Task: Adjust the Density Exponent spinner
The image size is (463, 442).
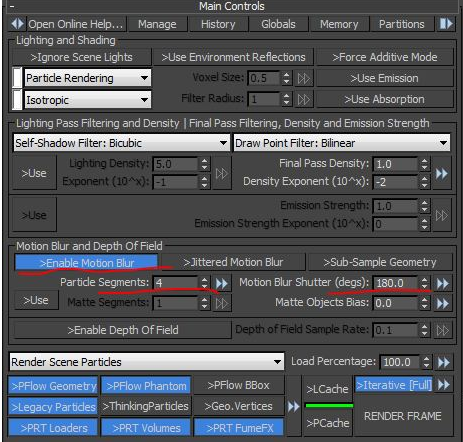Action: pyautogui.click(x=424, y=182)
